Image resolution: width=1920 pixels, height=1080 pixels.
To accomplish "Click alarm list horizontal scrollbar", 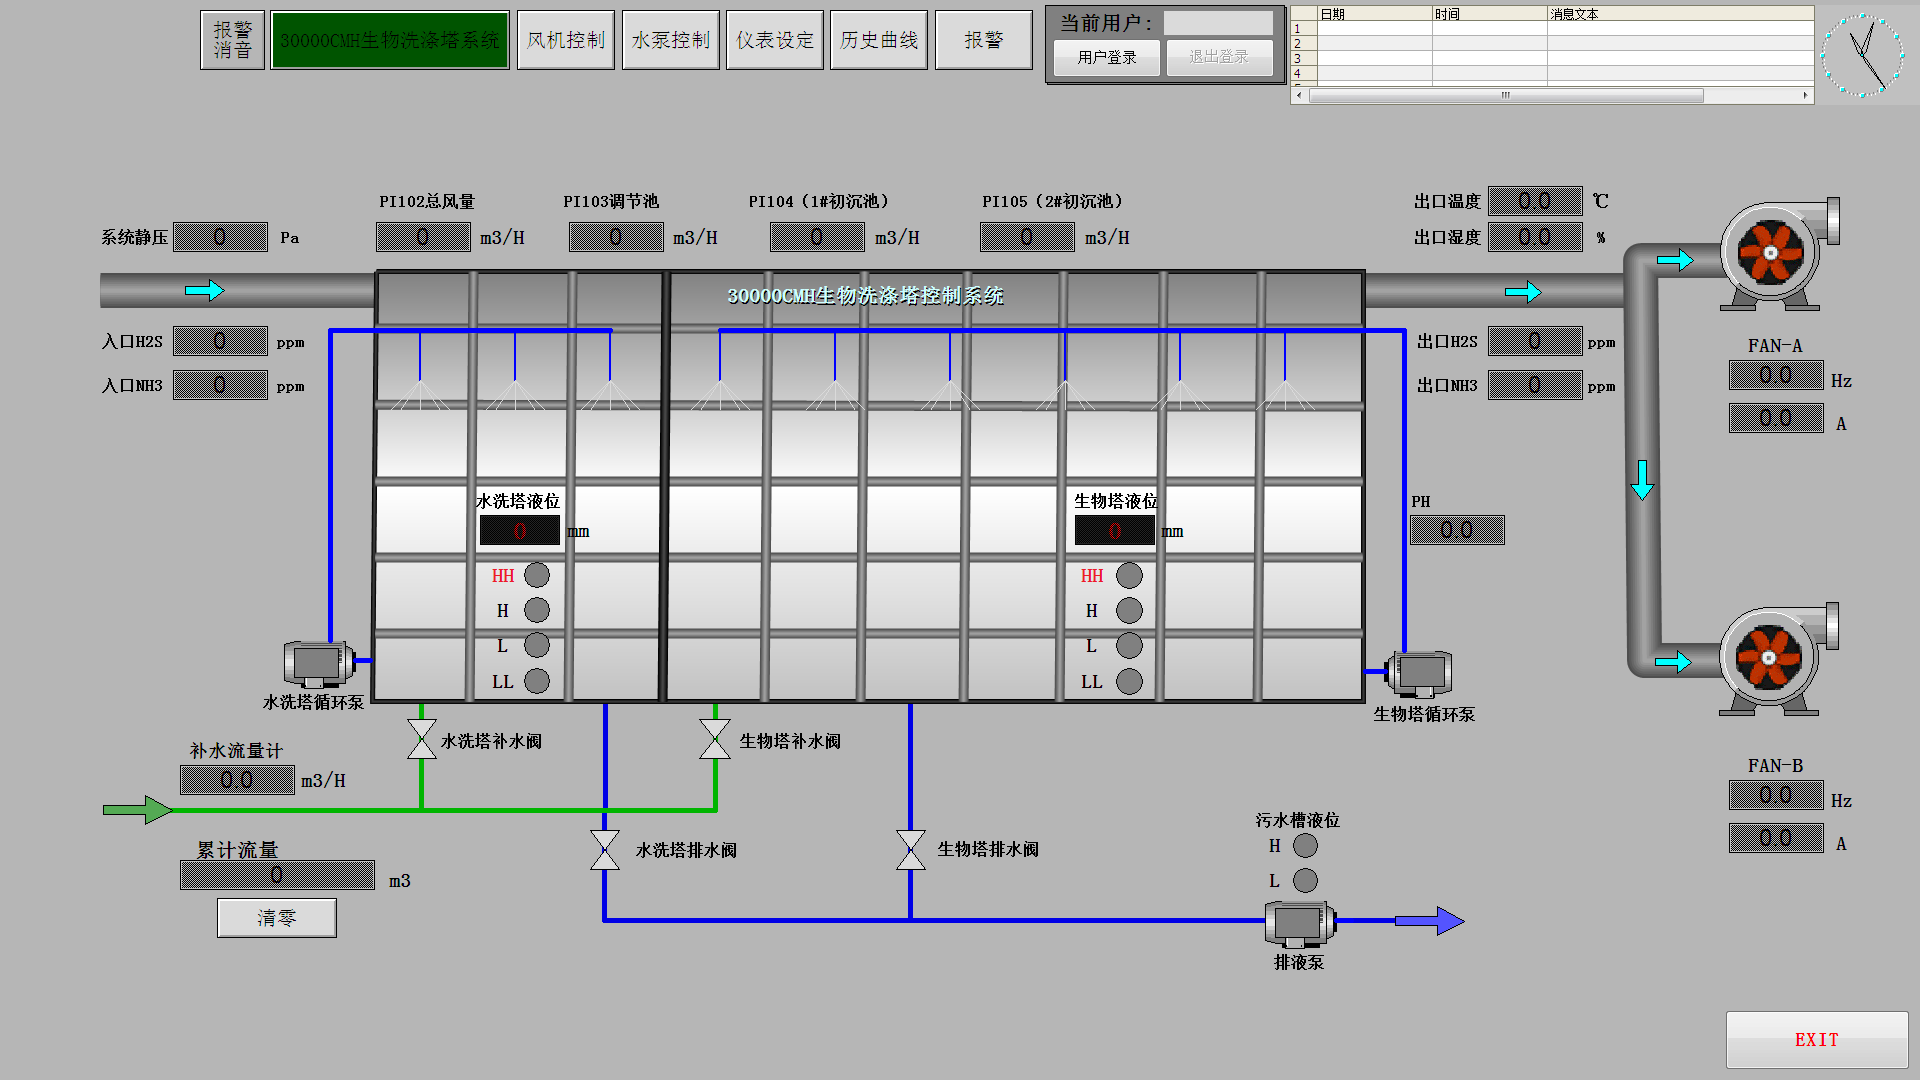I will click(x=1505, y=96).
